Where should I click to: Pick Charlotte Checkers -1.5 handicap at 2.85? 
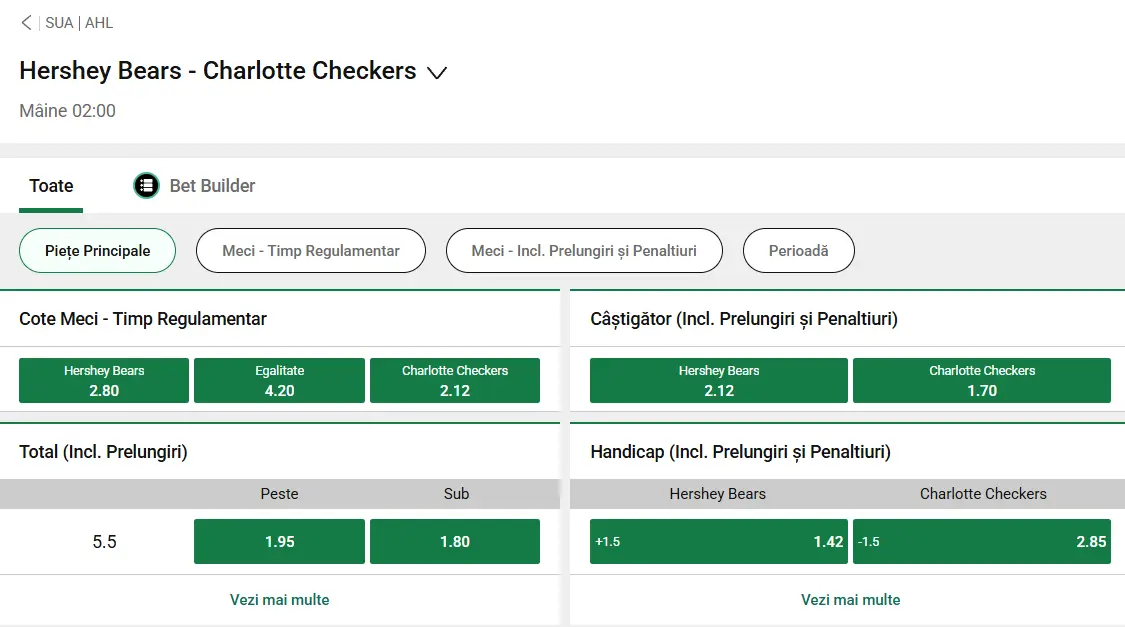point(981,541)
